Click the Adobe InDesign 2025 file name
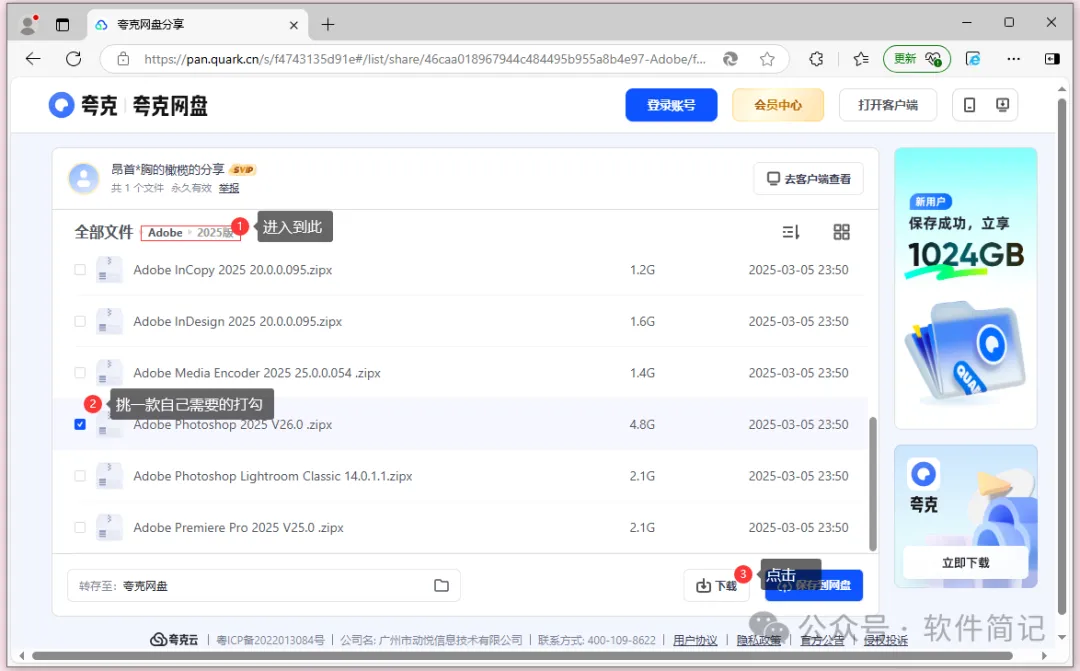 (x=238, y=322)
